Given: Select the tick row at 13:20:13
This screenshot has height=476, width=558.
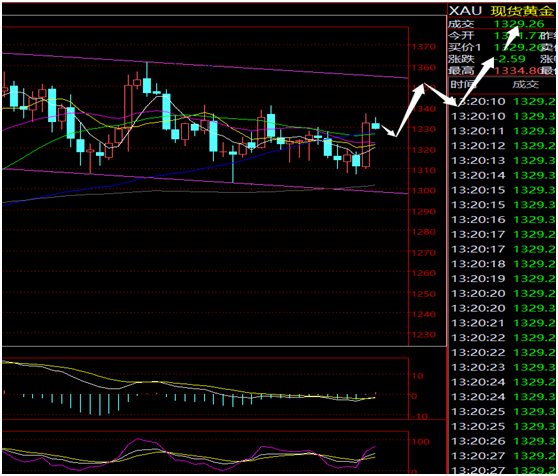Looking at the screenshot, I should coord(503,161).
